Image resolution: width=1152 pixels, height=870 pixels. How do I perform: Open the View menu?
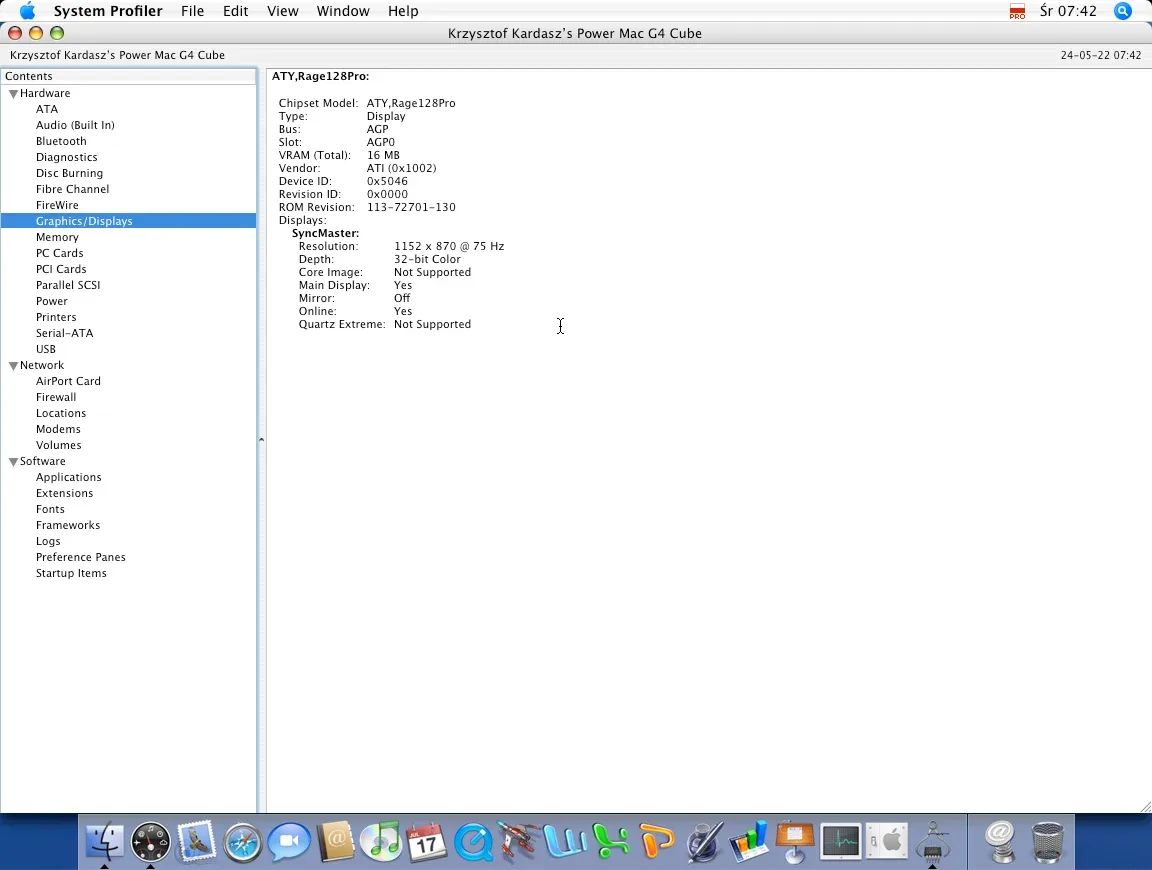click(283, 11)
